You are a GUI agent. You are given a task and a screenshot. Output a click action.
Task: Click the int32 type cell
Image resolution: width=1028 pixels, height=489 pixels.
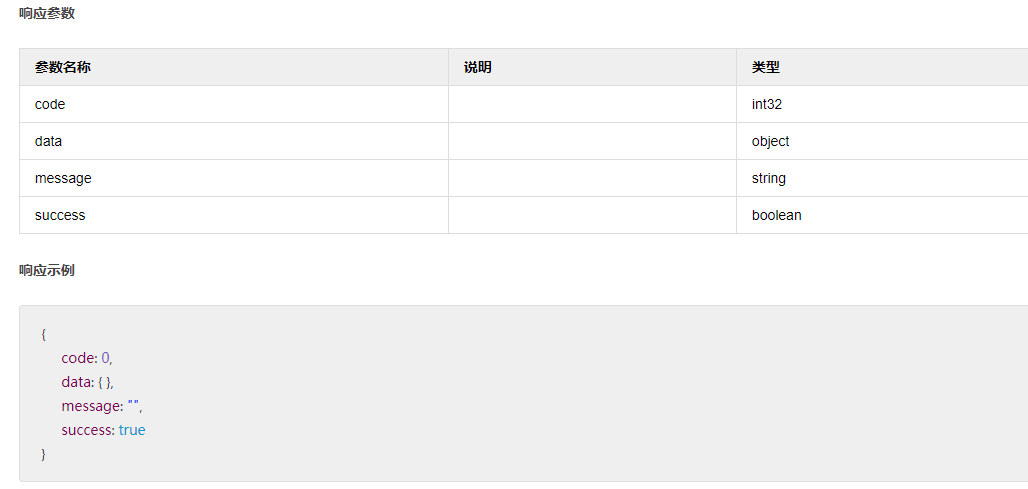[767, 104]
